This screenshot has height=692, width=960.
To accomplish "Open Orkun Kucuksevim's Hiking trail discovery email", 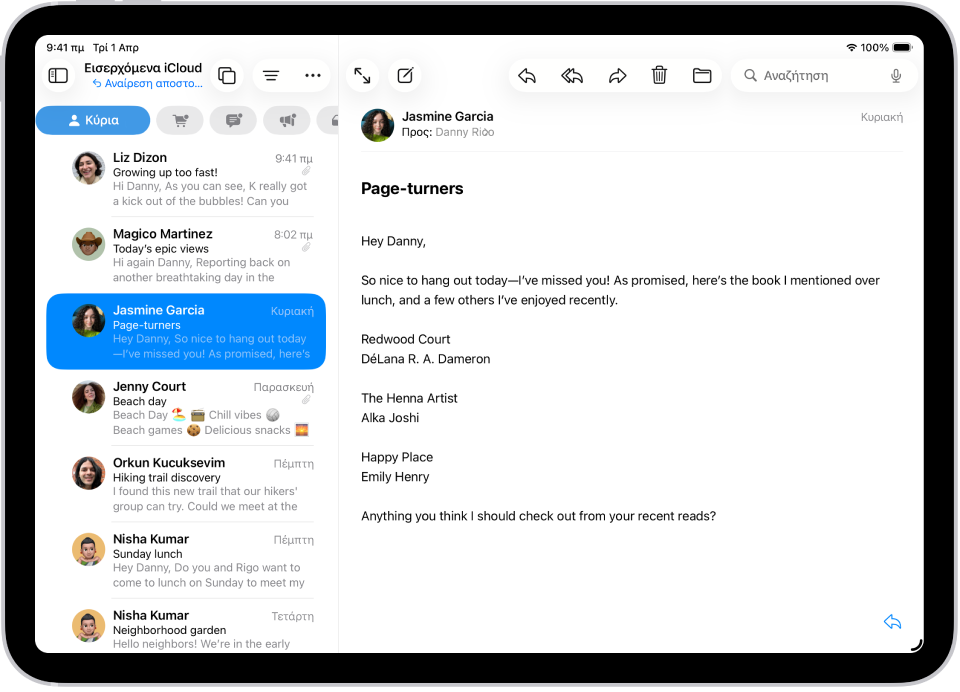I will coord(186,484).
